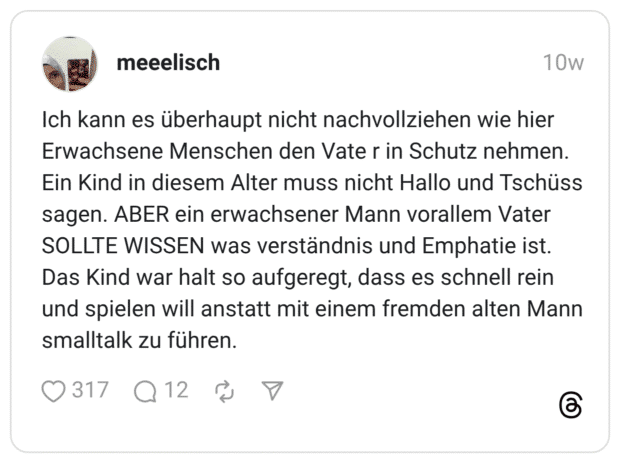
Task: Share the post via paper plane icon
Action: tap(271, 391)
